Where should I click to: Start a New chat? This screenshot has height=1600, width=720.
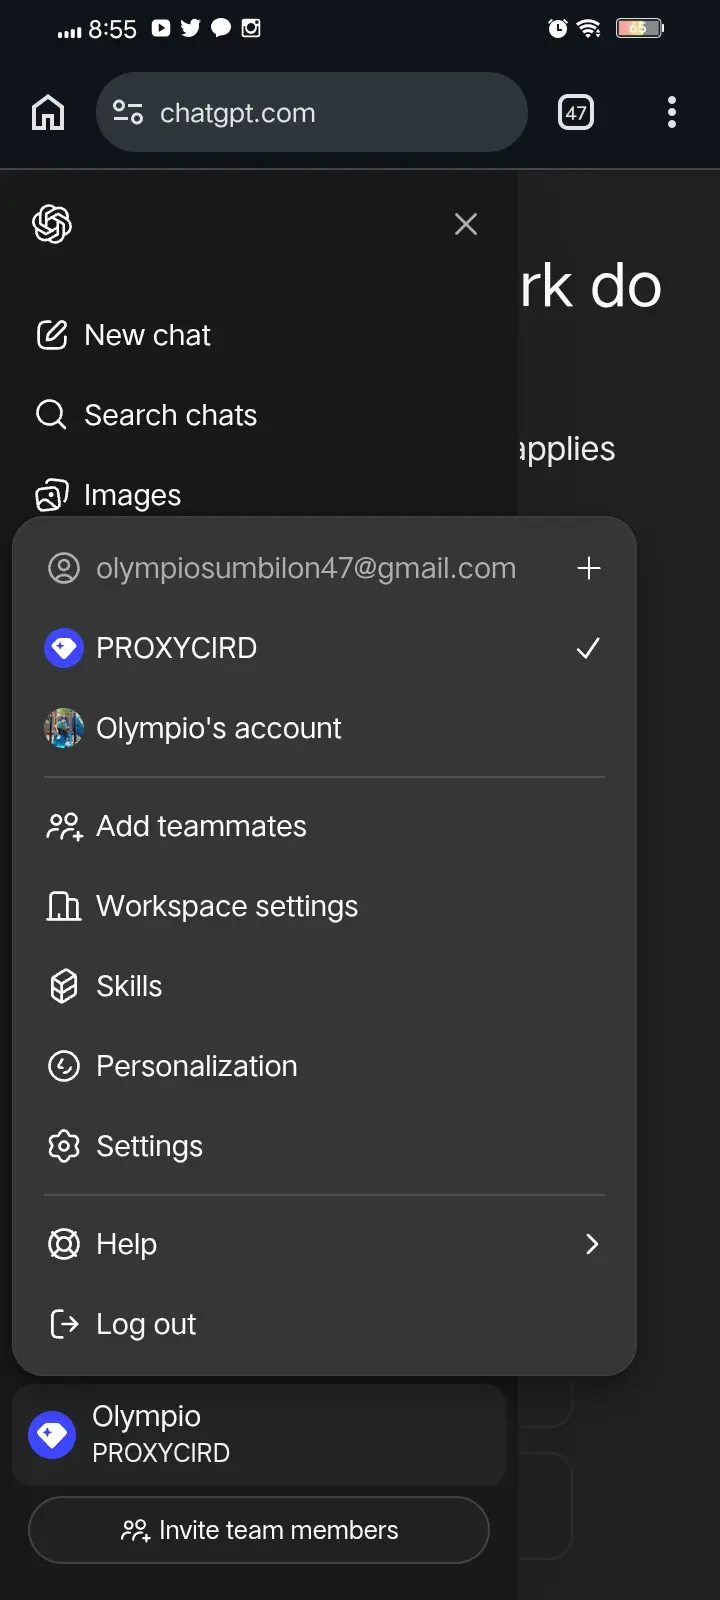124,335
